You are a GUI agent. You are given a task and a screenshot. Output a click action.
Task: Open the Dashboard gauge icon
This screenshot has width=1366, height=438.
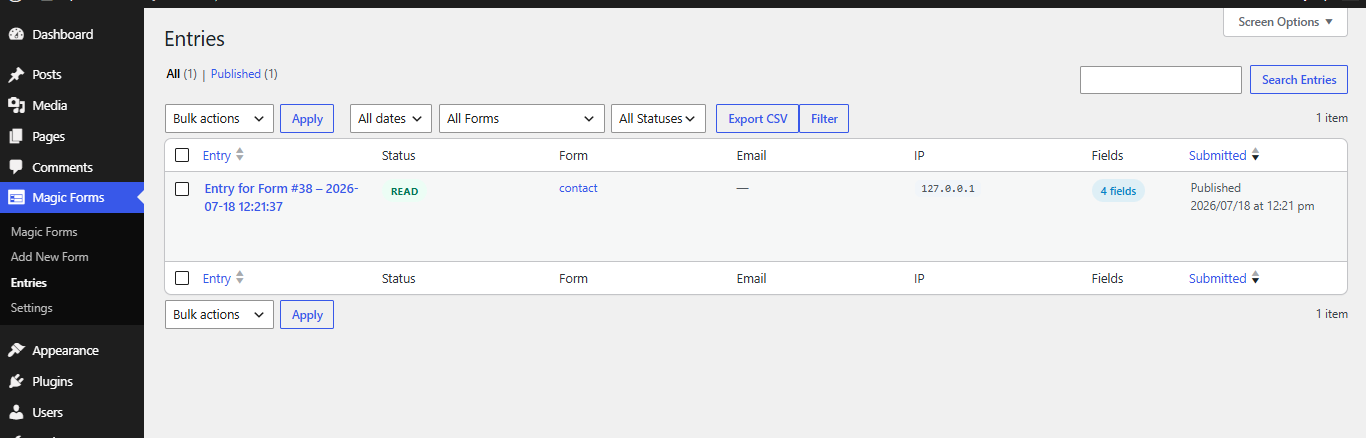pyautogui.click(x=16, y=34)
